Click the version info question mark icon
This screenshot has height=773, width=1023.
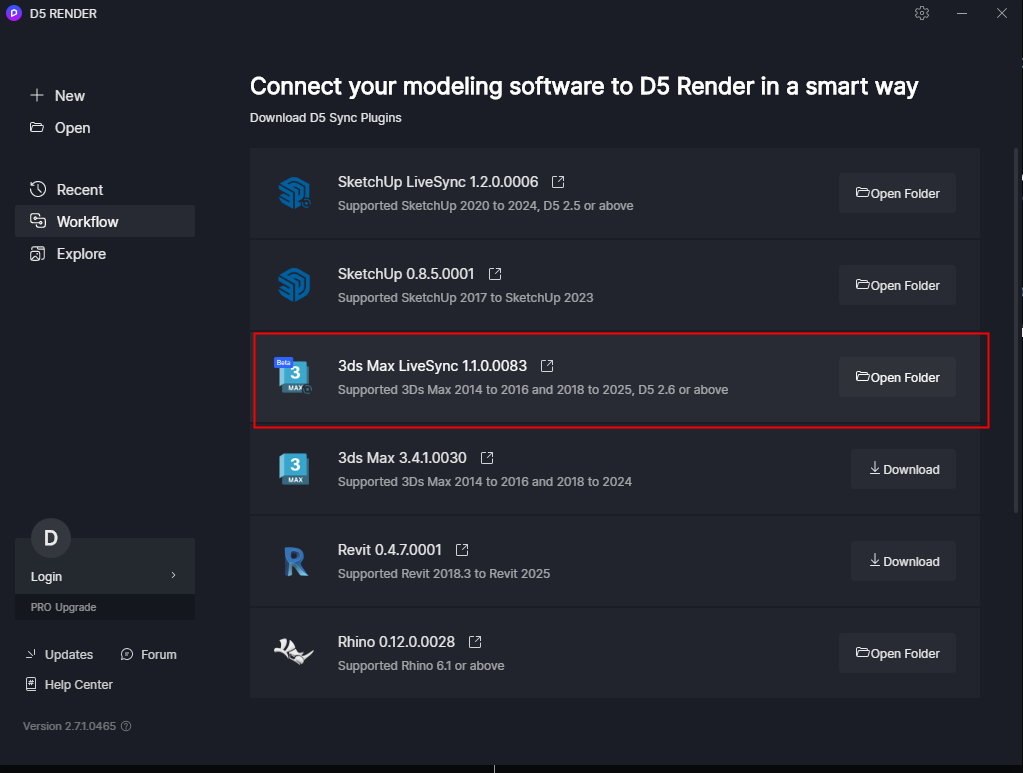[126, 726]
